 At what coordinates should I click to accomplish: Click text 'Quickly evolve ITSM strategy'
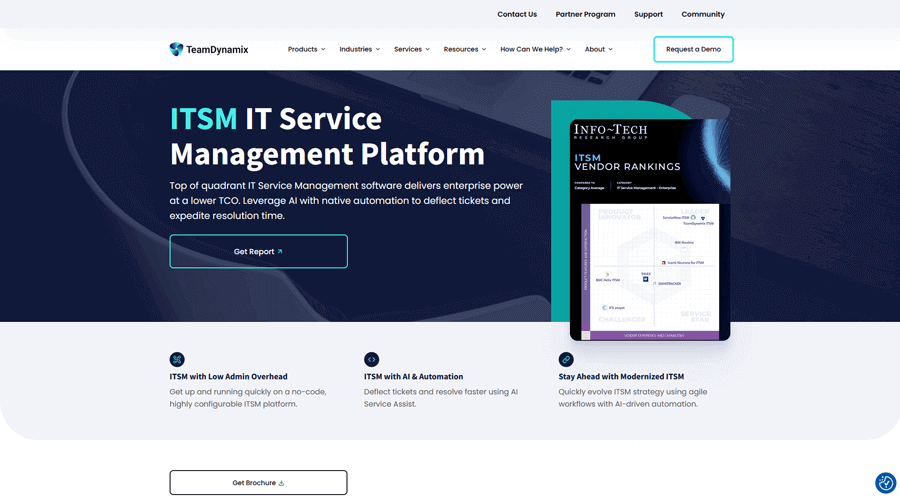click(612, 392)
